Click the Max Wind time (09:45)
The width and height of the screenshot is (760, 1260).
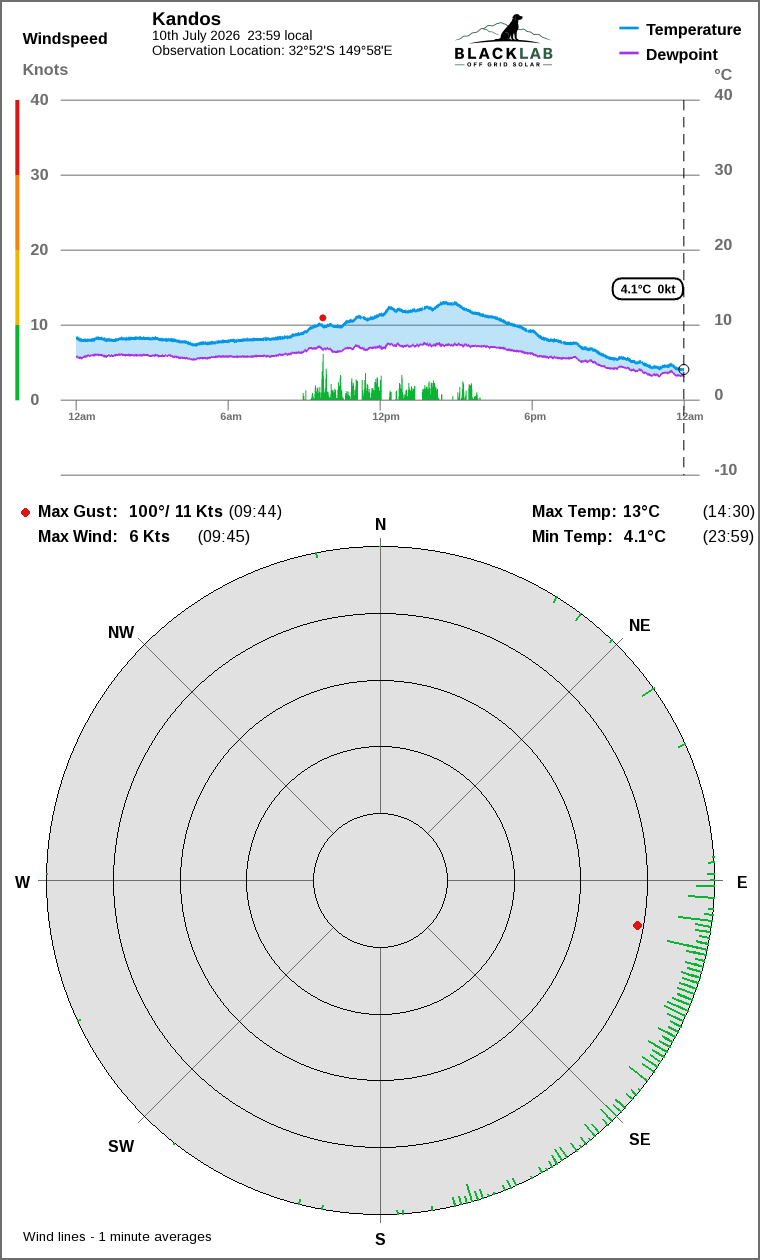tap(224, 537)
